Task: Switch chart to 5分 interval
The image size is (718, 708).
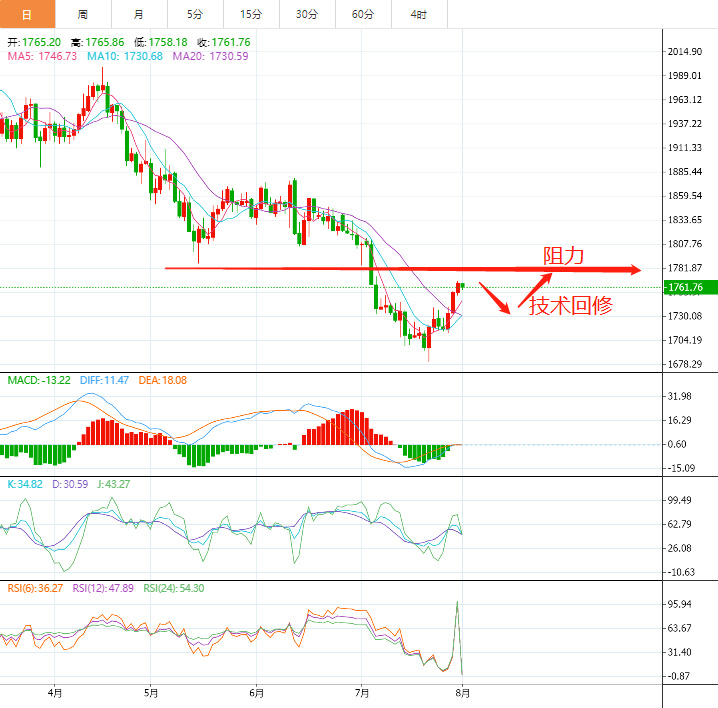Action: (x=194, y=15)
